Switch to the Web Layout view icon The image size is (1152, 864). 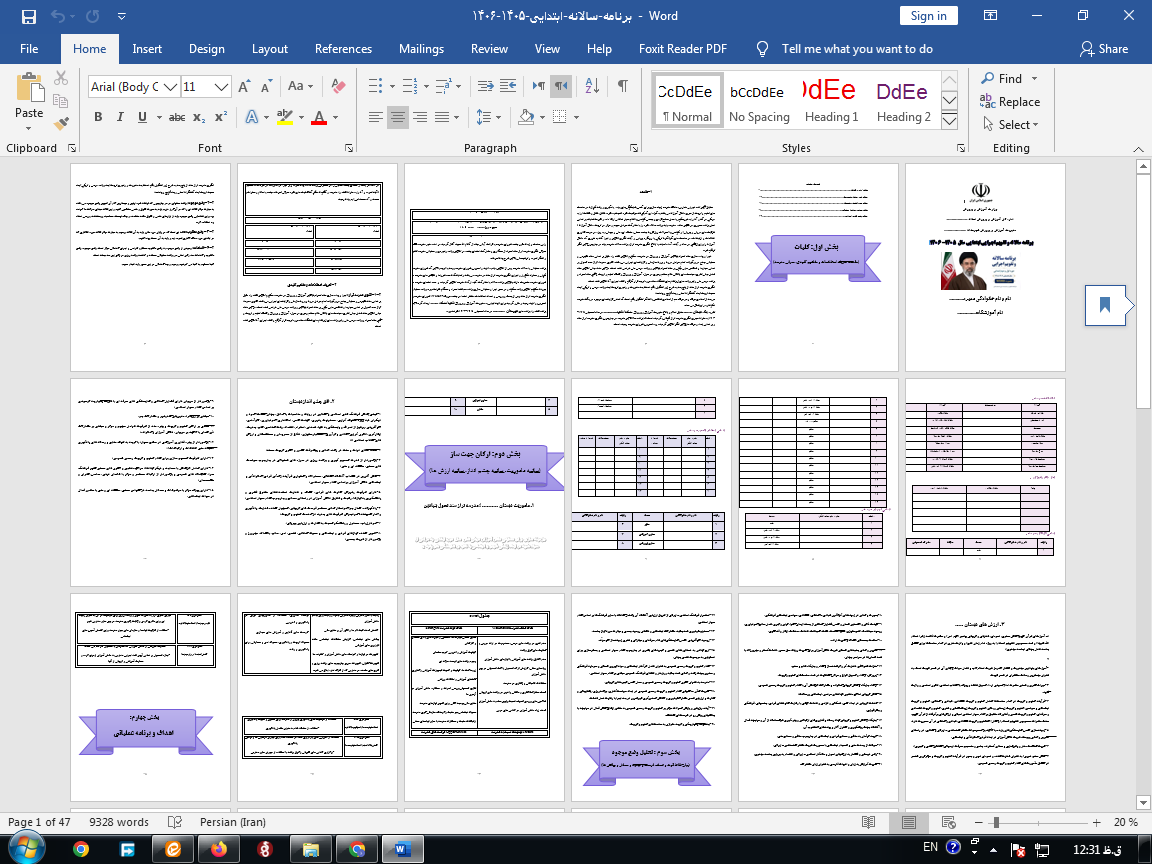(948, 822)
